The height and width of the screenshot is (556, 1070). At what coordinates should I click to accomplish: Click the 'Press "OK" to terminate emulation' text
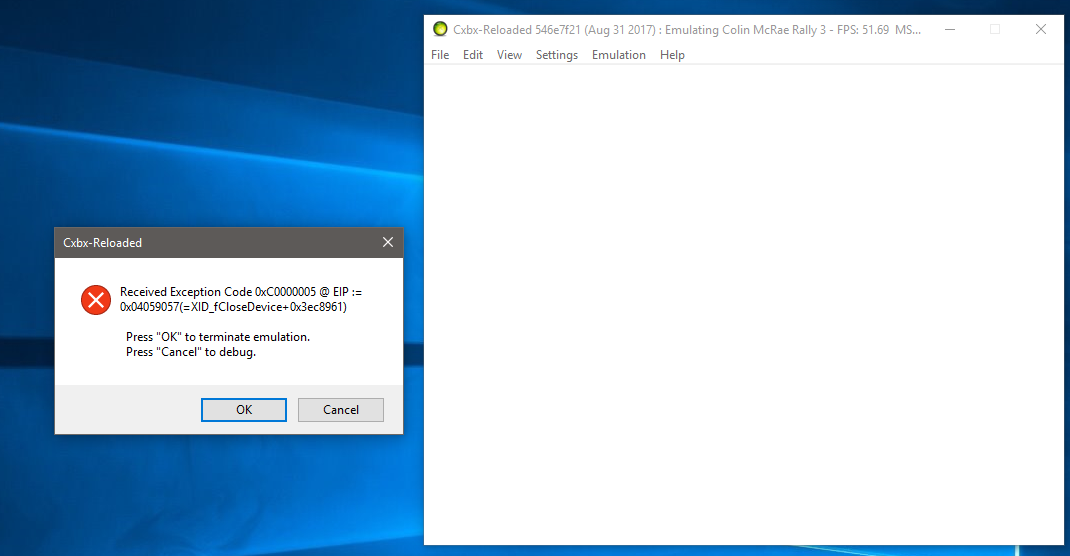coord(218,336)
